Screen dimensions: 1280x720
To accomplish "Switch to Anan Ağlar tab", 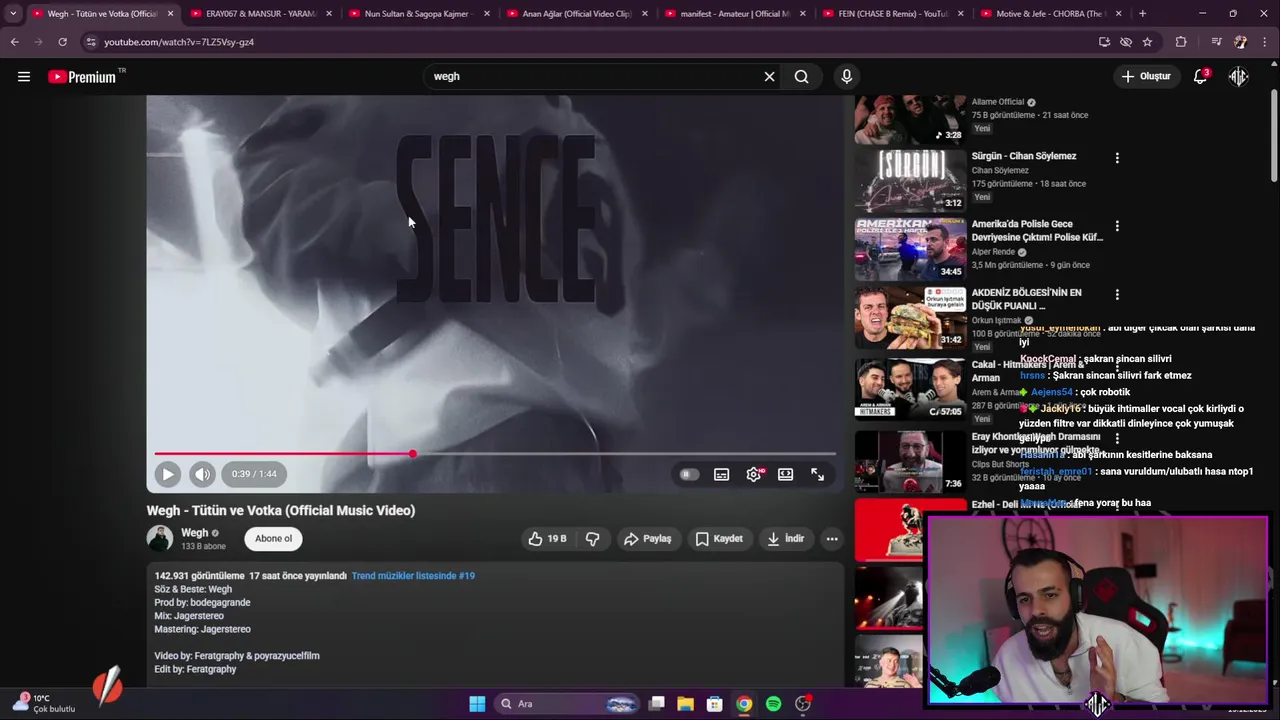I will tap(577, 14).
